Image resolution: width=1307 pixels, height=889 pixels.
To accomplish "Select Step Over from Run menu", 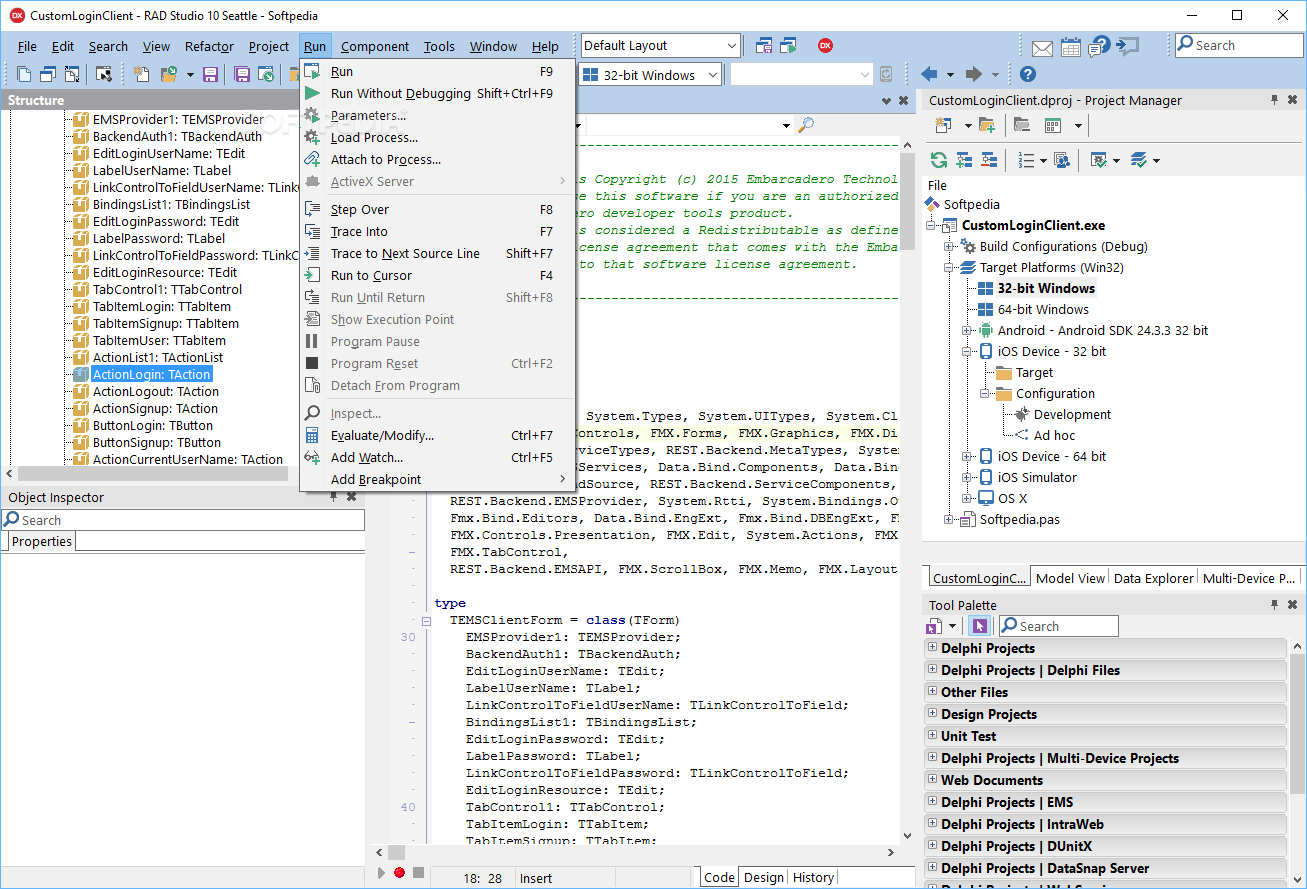I will 438,209.
